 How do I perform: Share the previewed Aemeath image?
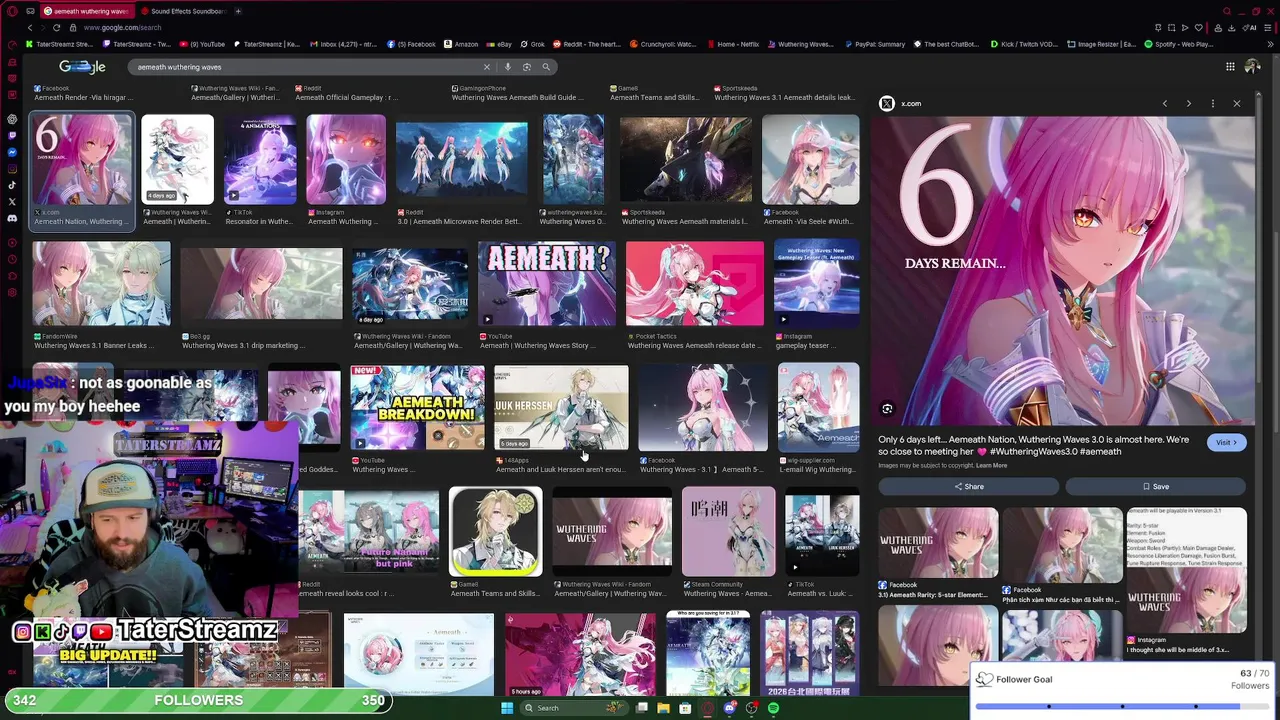pyautogui.click(x=968, y=486)
